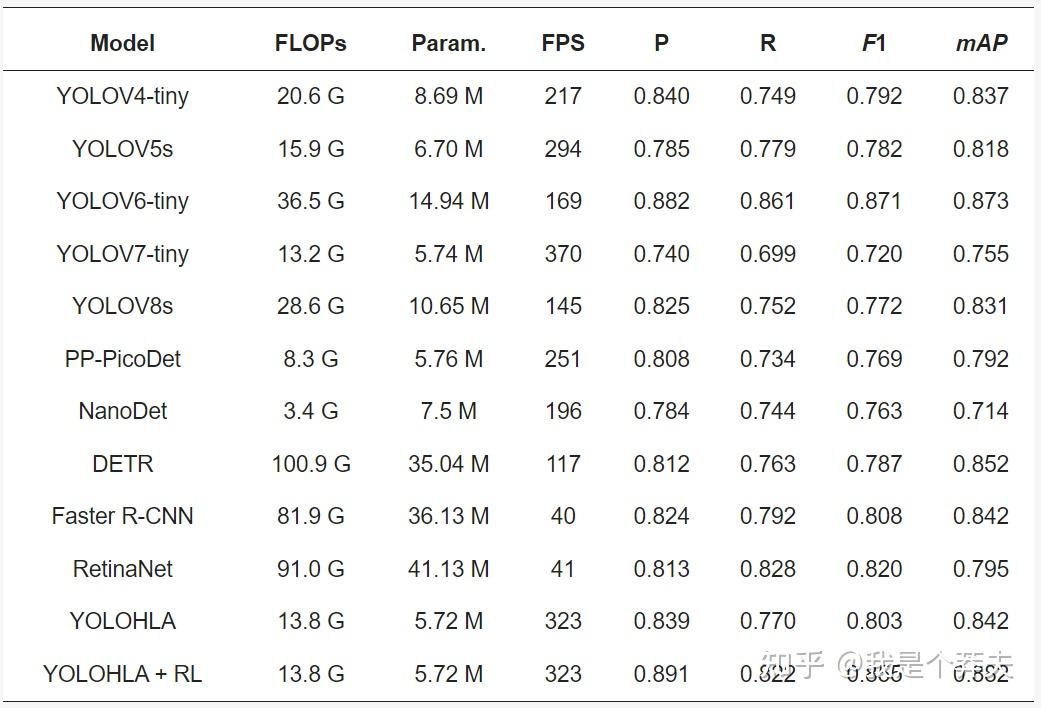Click the mAP column header
The image size is (1041, 708).
(980, 43)
